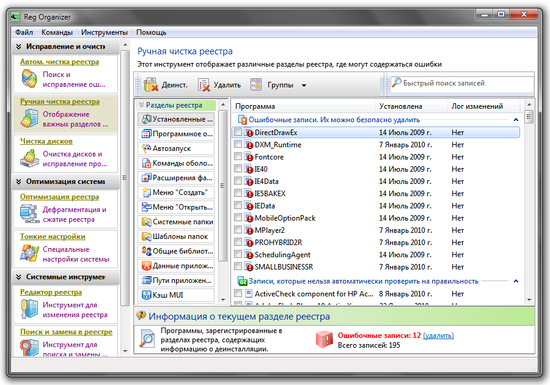Image resolution: width=550 pixels, height=385 pixels.
Task: Click the Команды оболо... section icon
Action: [146, 163]
